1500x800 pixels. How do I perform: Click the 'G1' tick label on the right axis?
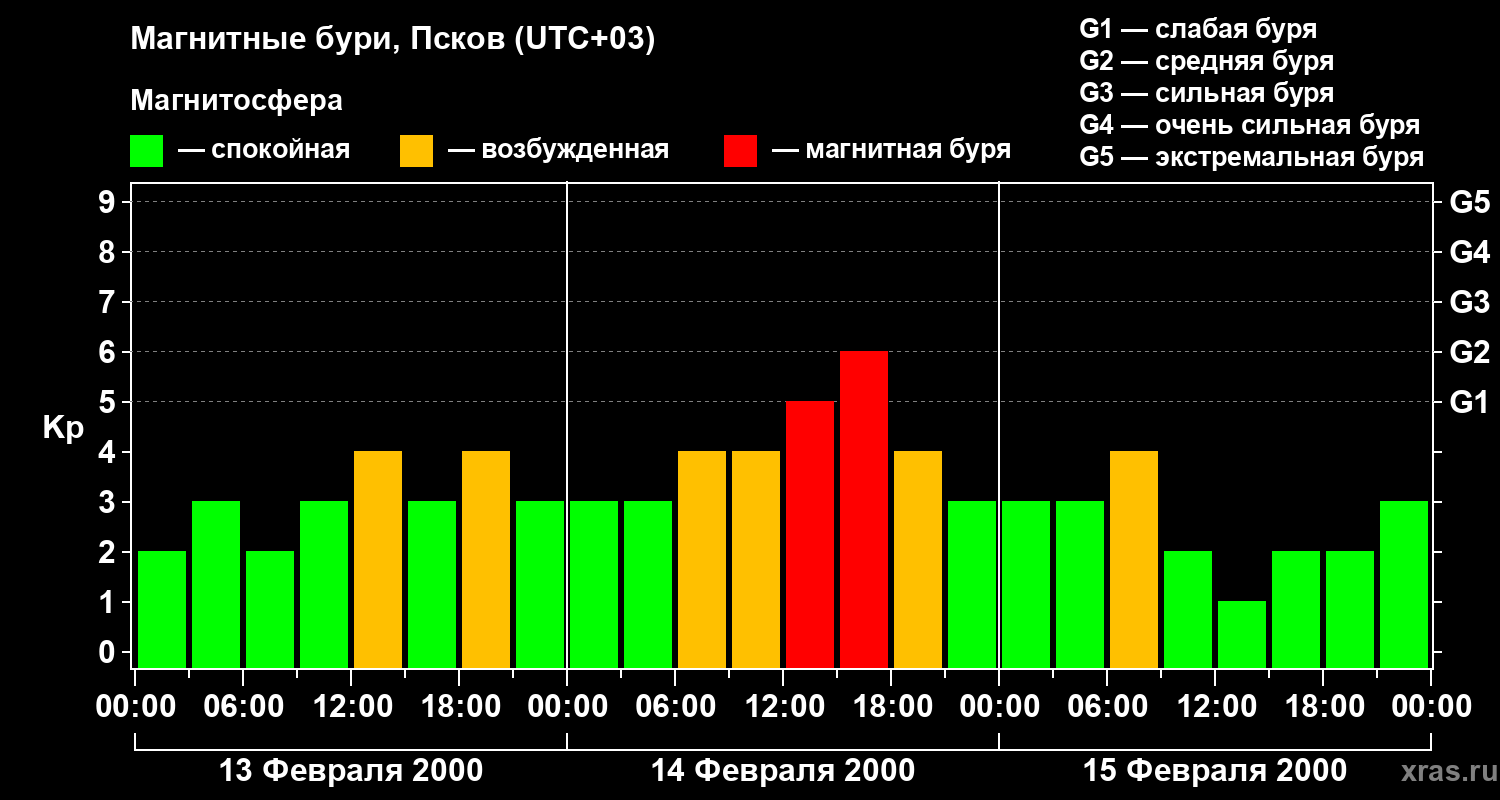point(1469,402)
